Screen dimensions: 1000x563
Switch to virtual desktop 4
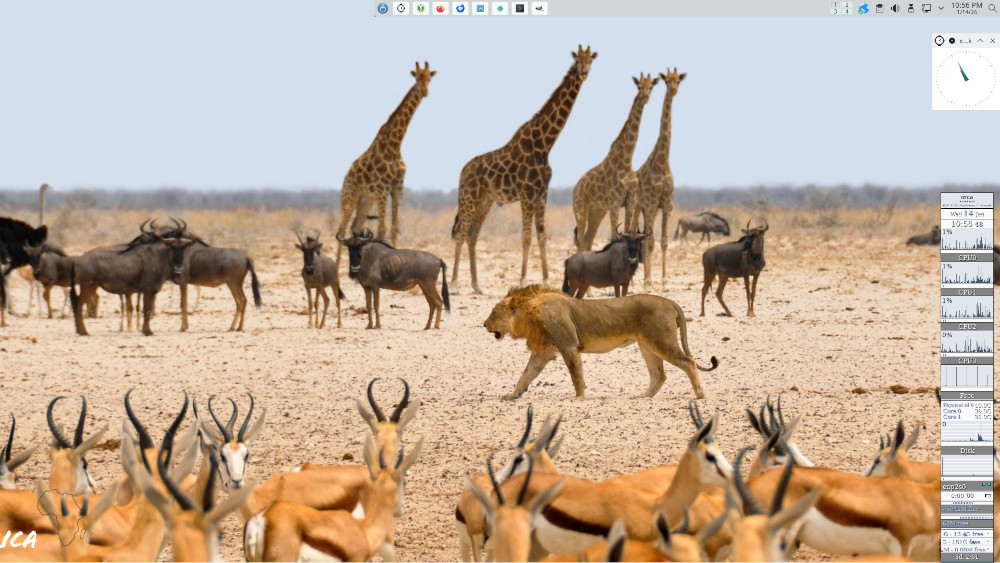click(847, 11)
